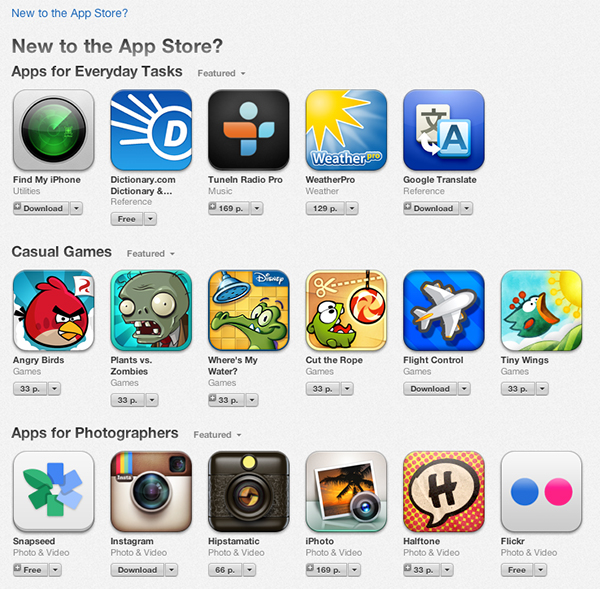Open the TuneIn Radio Pro icon
The image size is (600, 589).
point(249,130)
